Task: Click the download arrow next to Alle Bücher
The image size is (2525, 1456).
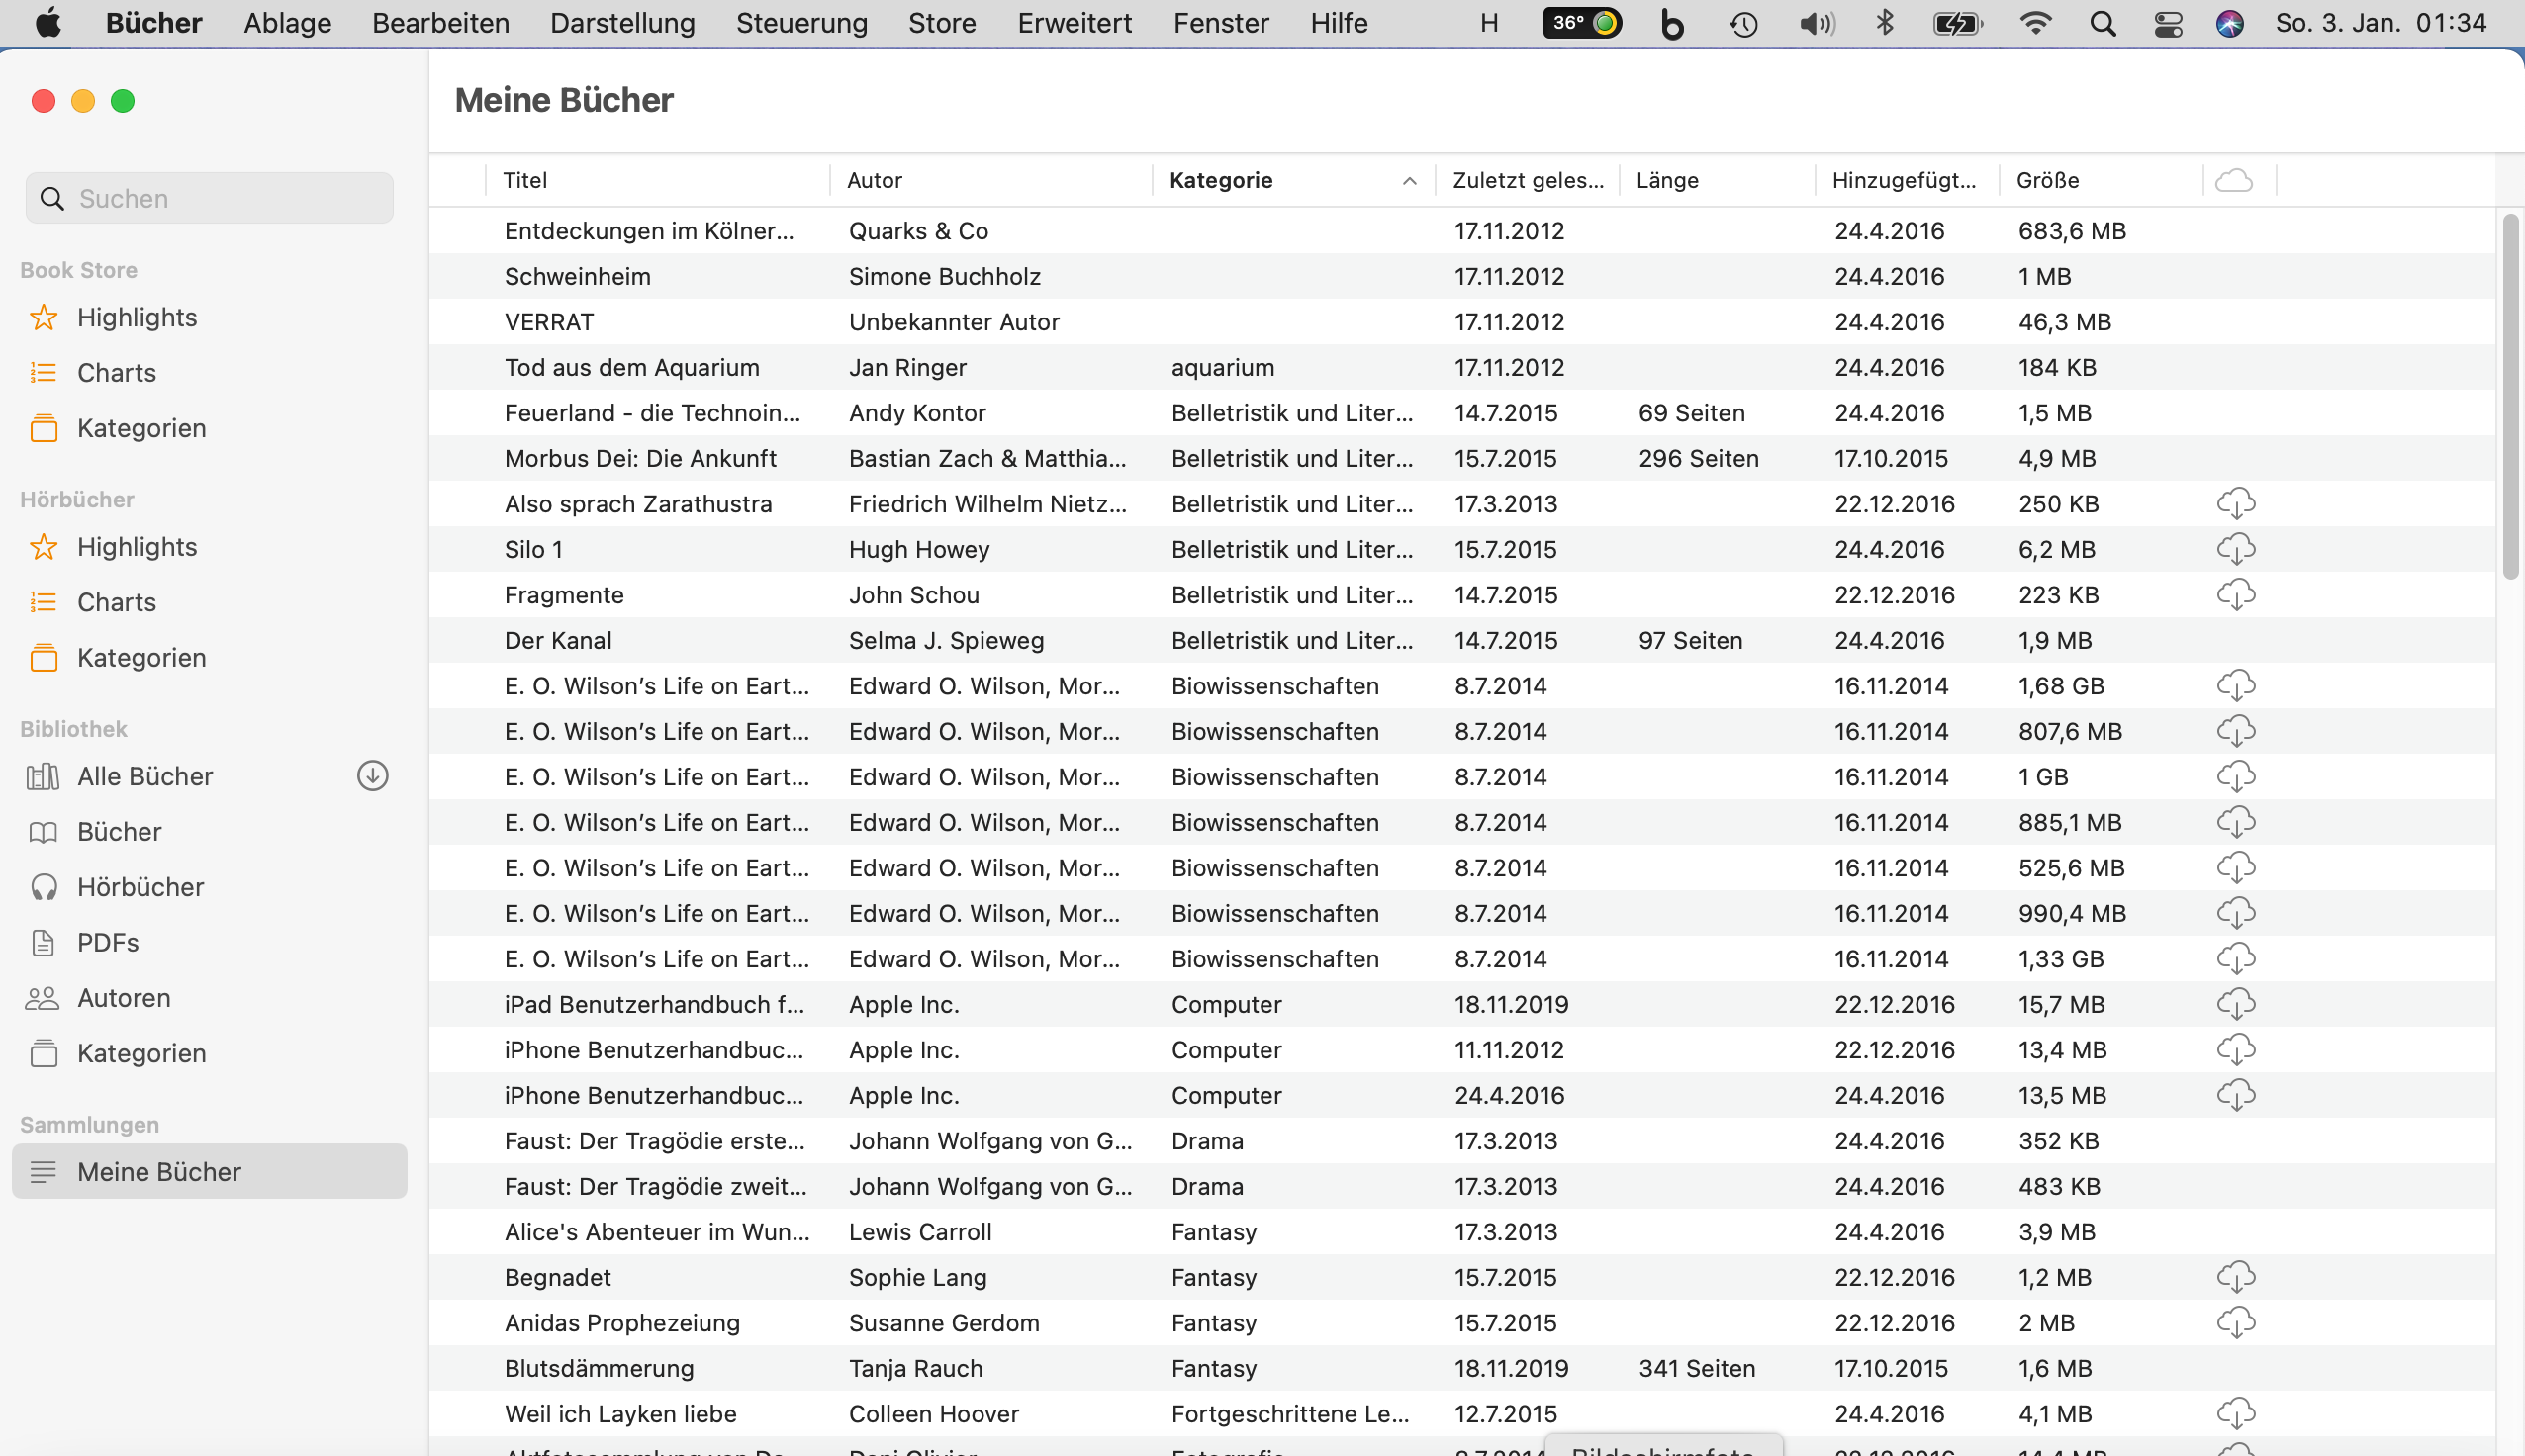Action: point(372,776)
